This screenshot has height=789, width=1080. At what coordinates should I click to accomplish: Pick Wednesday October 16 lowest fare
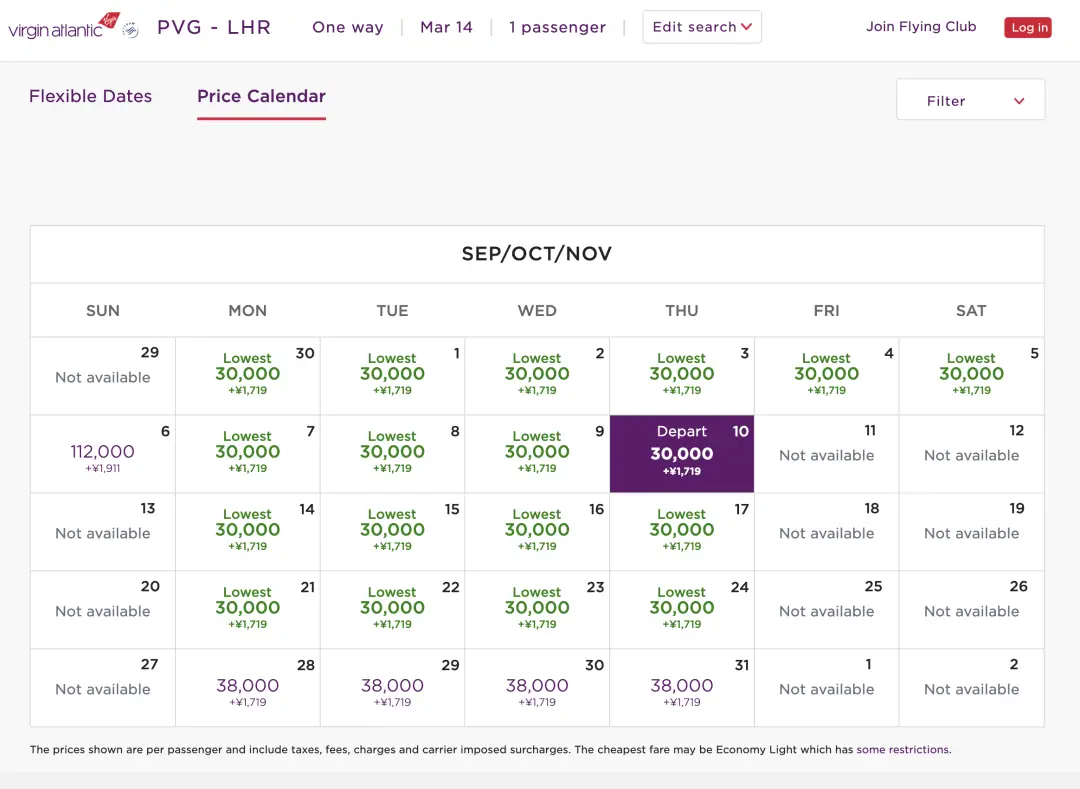click(537, 531)
